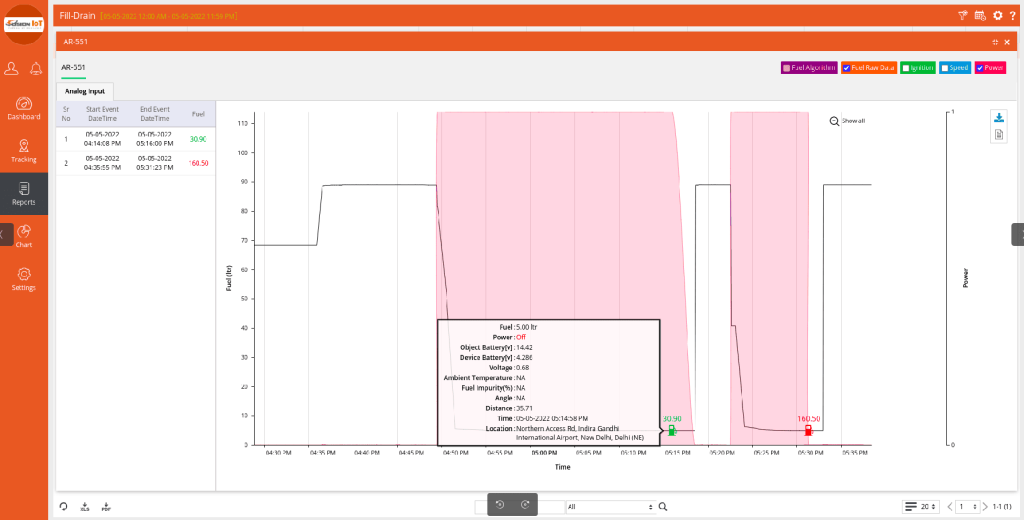The height and width of the screenshot is (520, 1024).
Task: Export to PDF icon at bottom
Action: [x=106, y=506]
